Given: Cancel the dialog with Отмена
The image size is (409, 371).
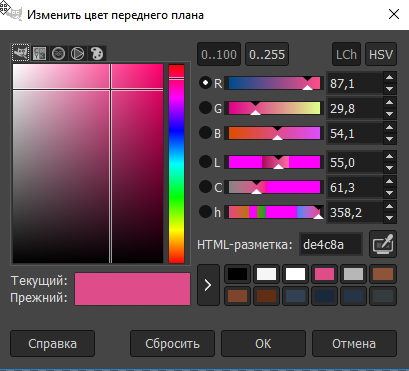Looking at the screenshot, I should click(x=354, y=343).
